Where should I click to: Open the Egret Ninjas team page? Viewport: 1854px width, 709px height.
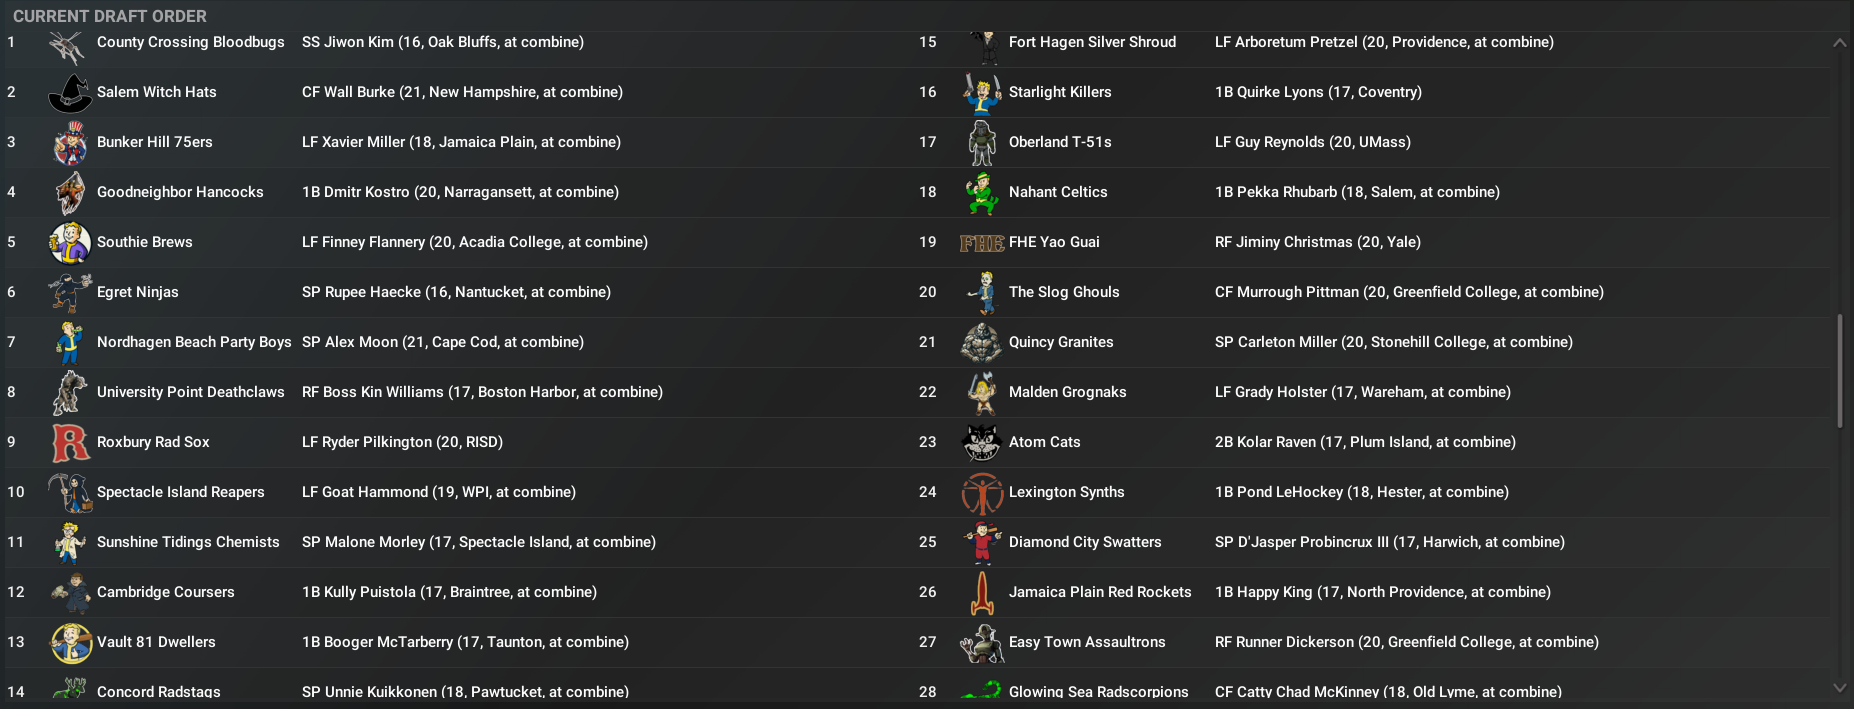(137, 292)
